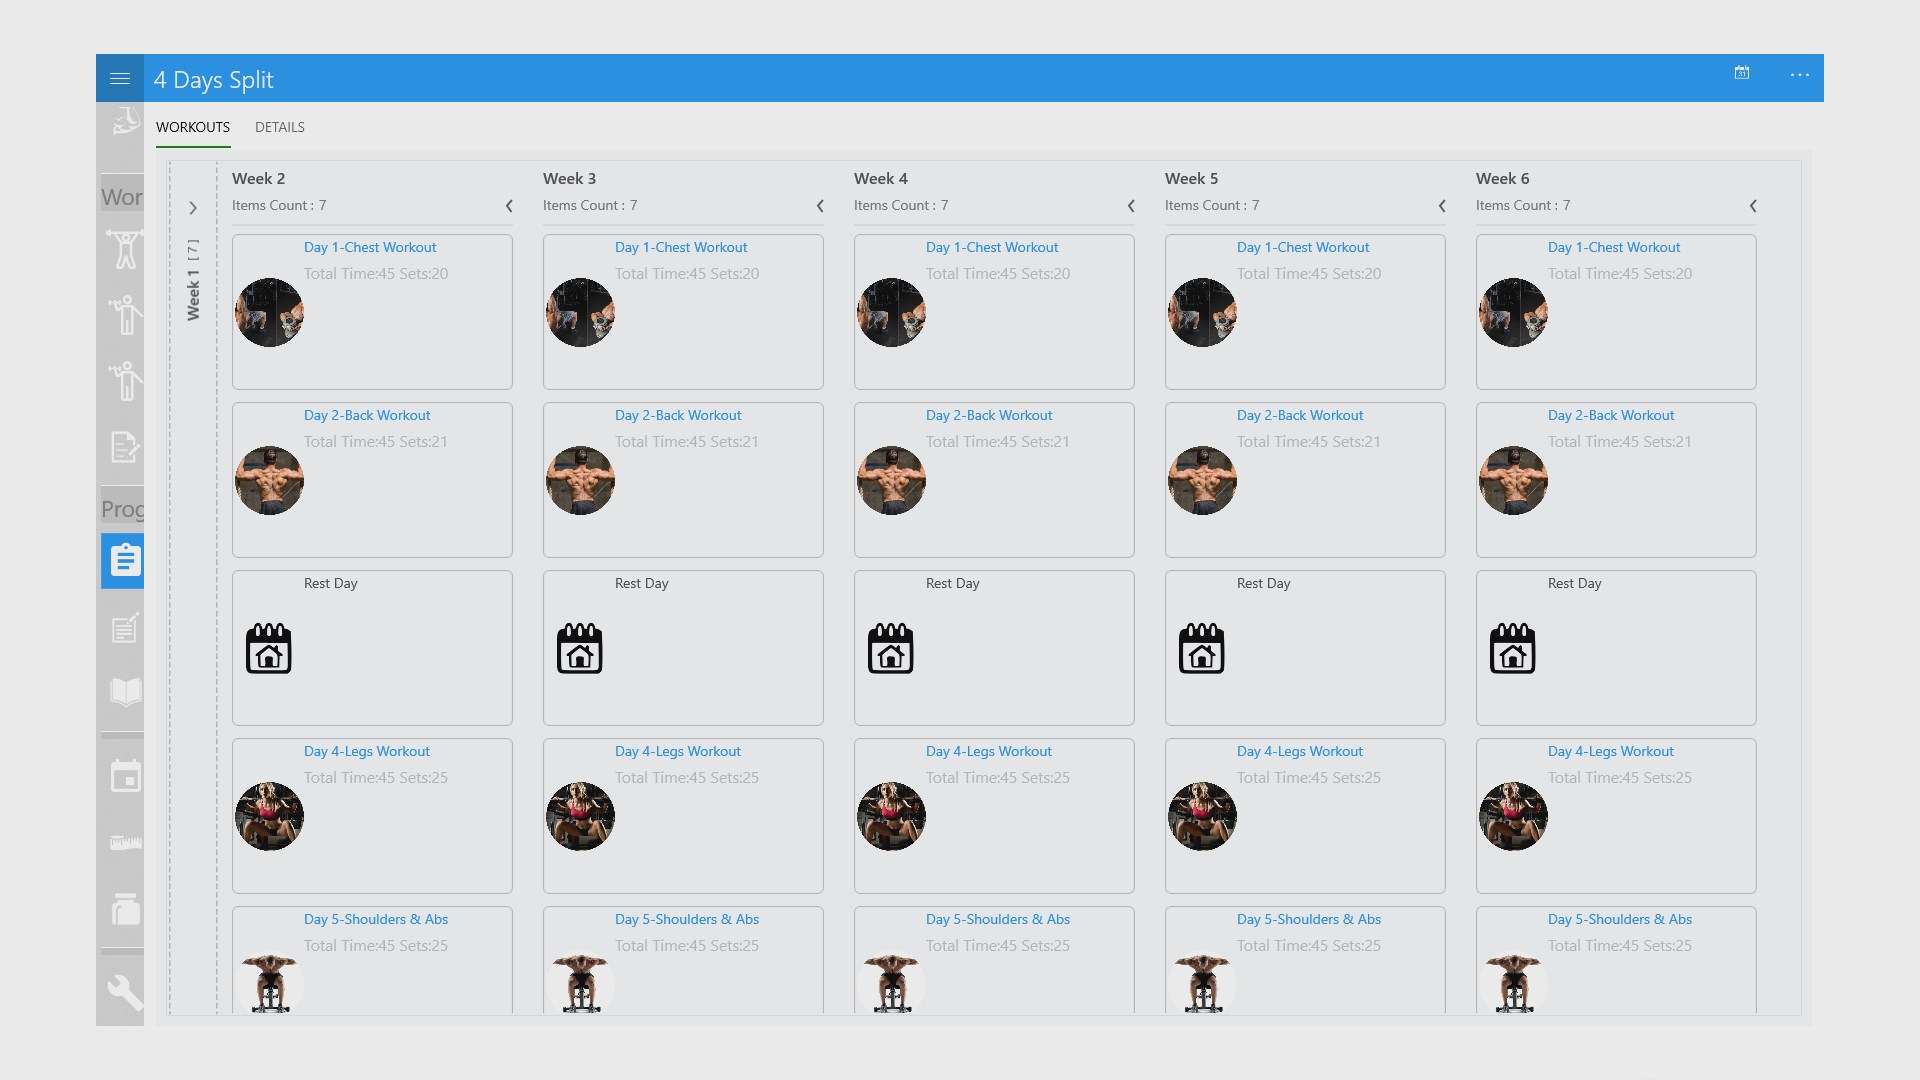Click the open book sidebar icon
The height and width of the screenshot is (1080, 1920).
click(x=125, y=692)
